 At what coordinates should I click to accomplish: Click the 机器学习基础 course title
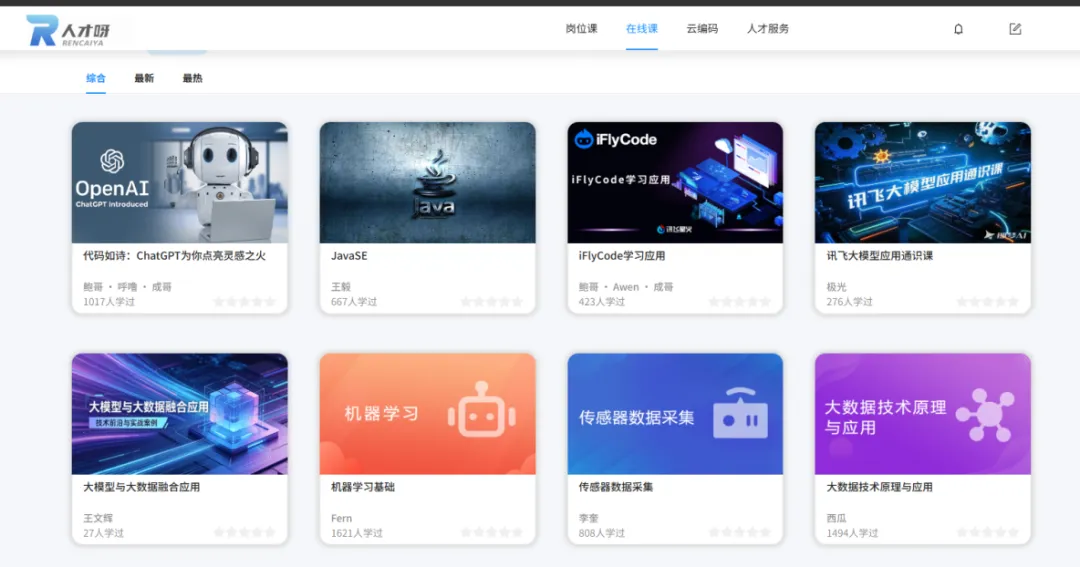[363, 487]
